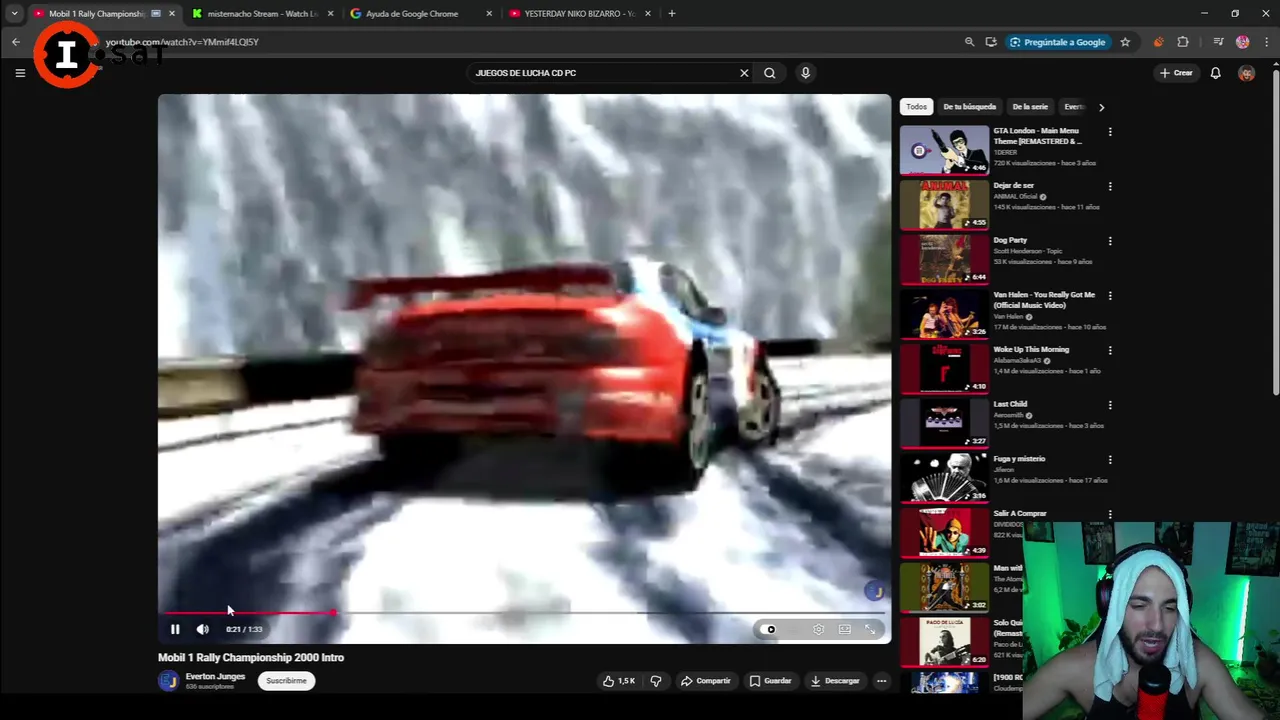The image size is (1280, 720).
Task: Open YouTube notifications bell
Action: 1216,73
